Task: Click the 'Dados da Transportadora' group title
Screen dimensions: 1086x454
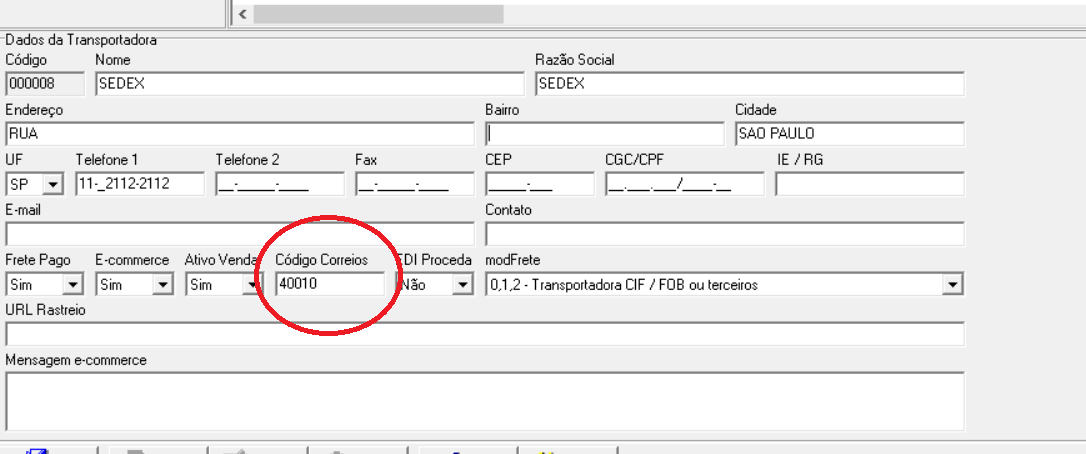Action: [81, 41]
